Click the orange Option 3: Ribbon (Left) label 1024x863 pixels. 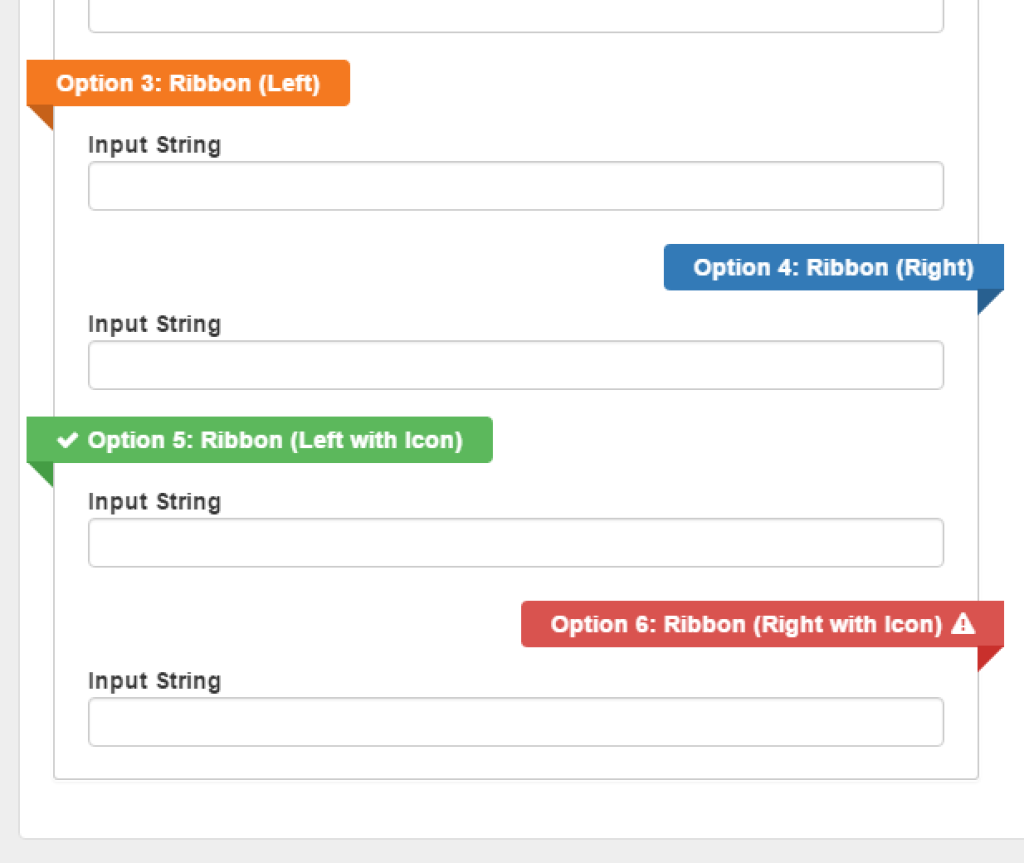point(188,83)
